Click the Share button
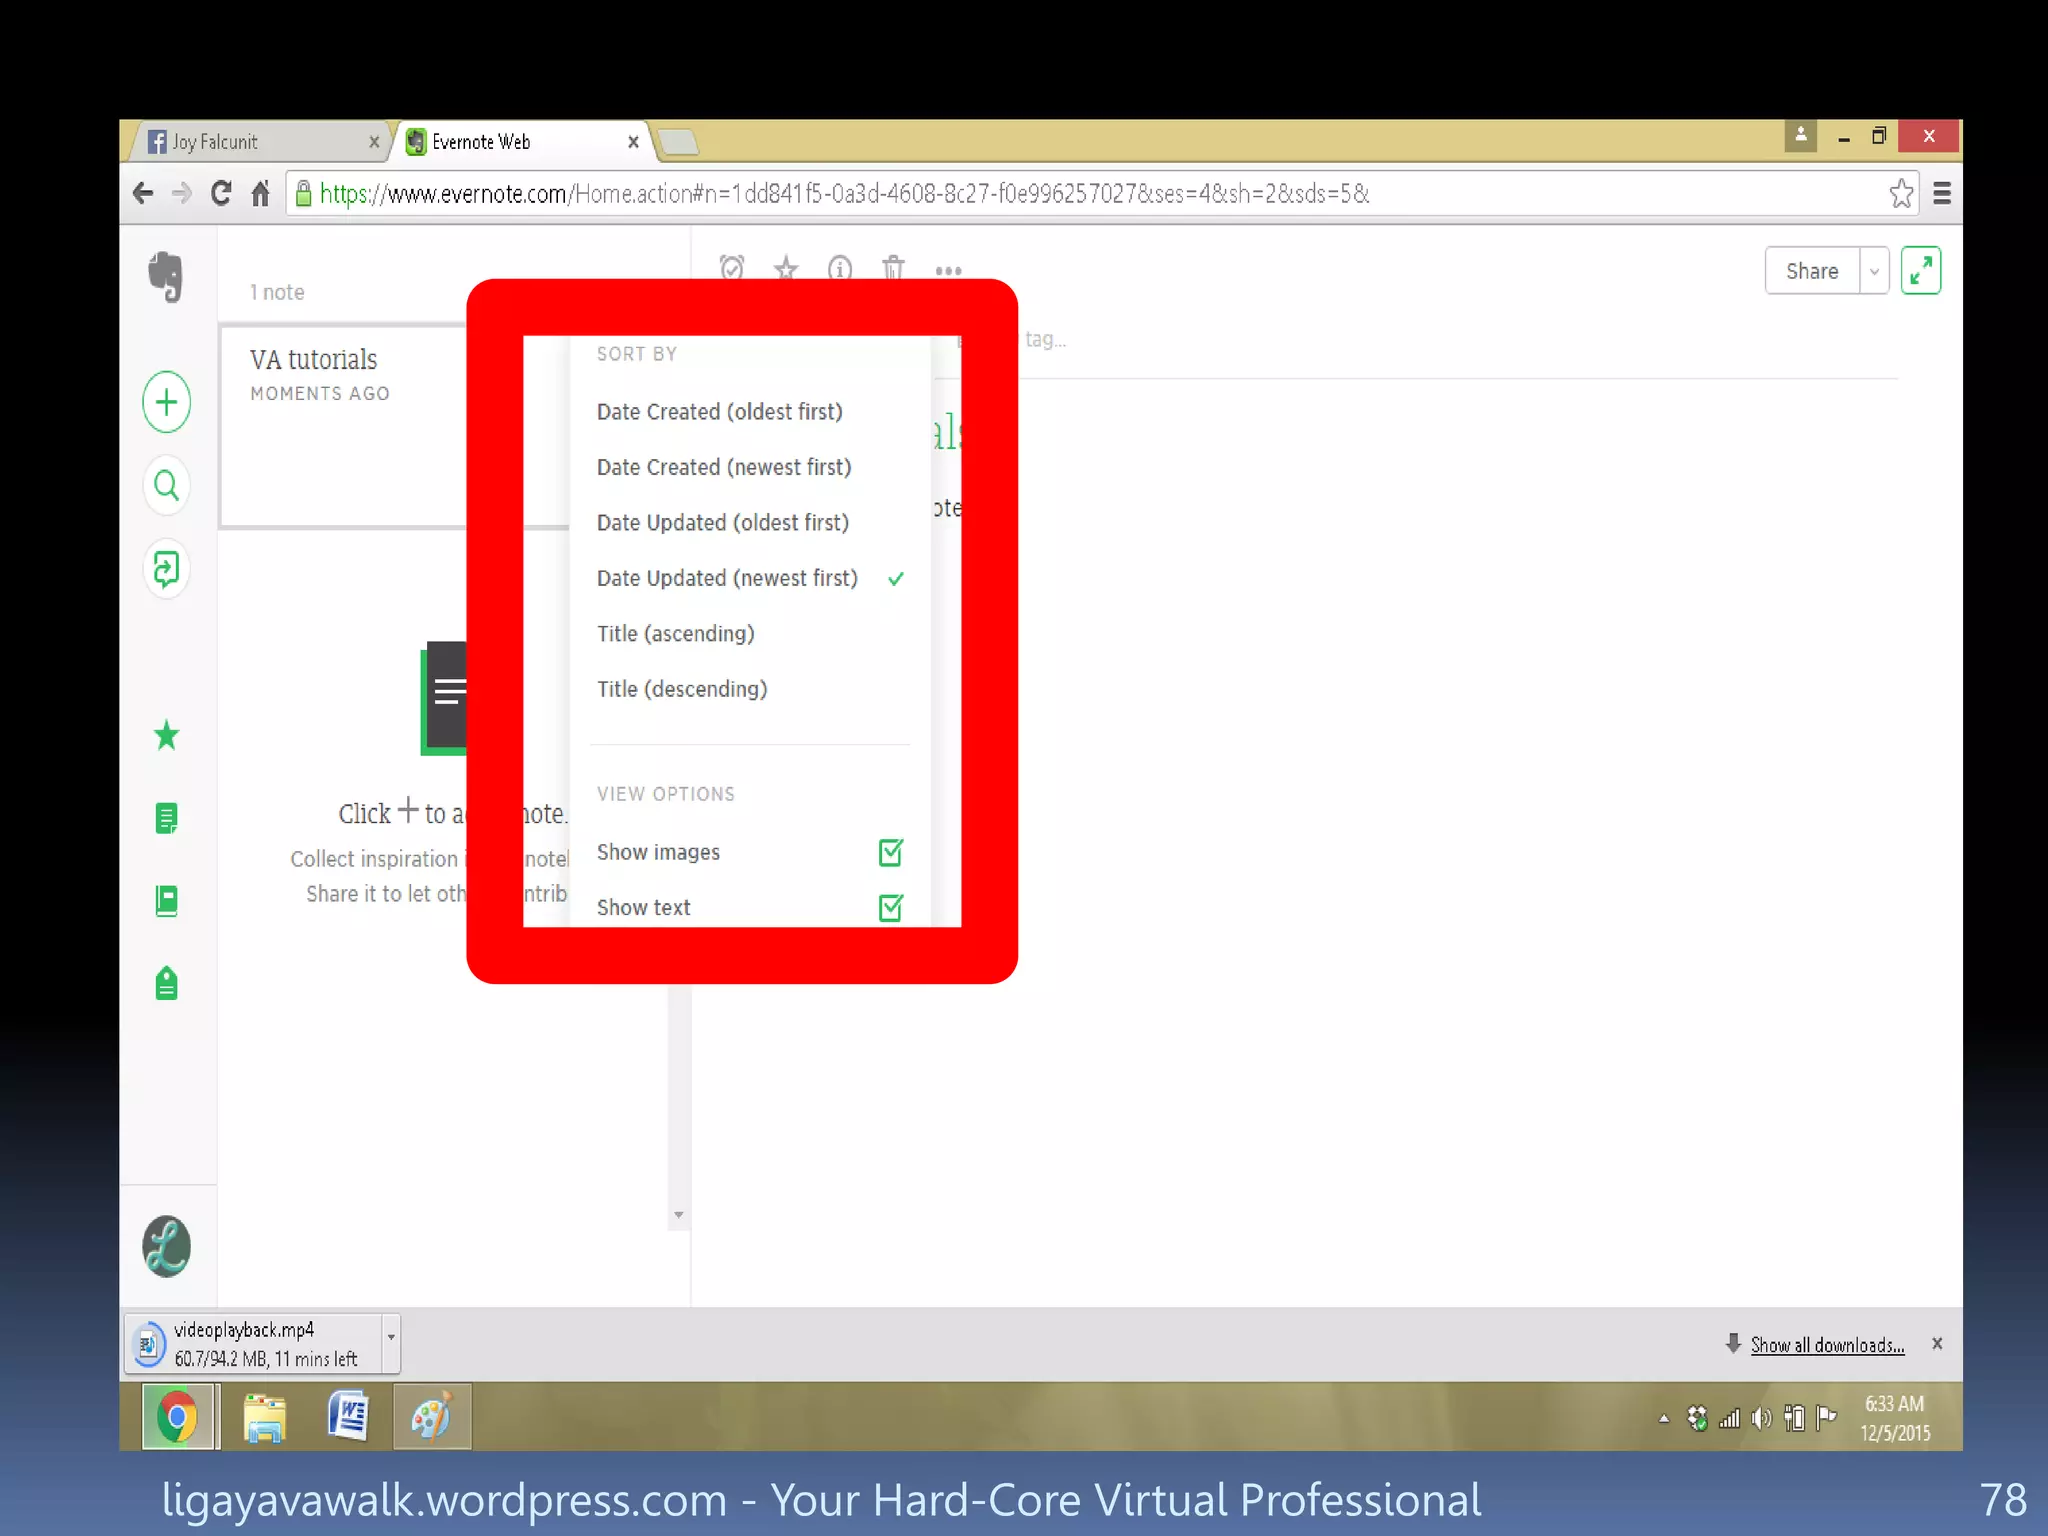This screenshot has height=1536, width=2048. (x=1811, y=271)
